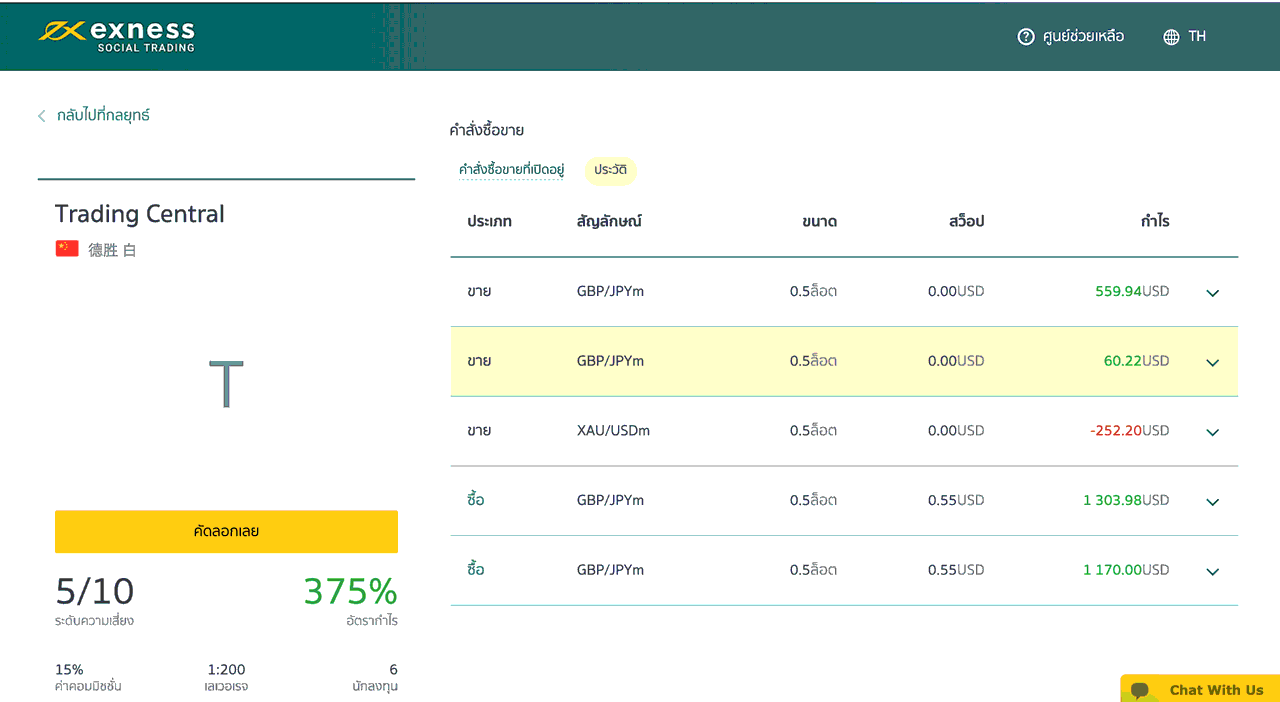
Task: Expand the 1 170.00 USD order row
Action: (1213, 572)
